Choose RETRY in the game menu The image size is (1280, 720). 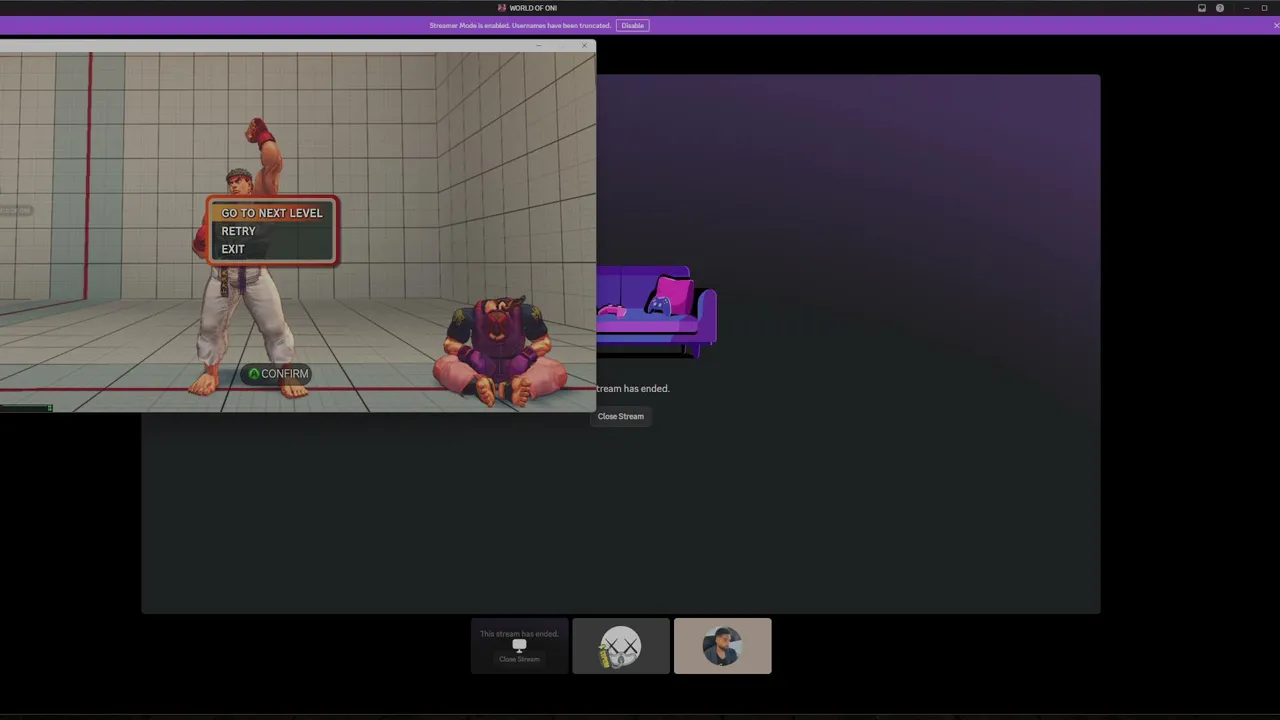pos(238,231)
